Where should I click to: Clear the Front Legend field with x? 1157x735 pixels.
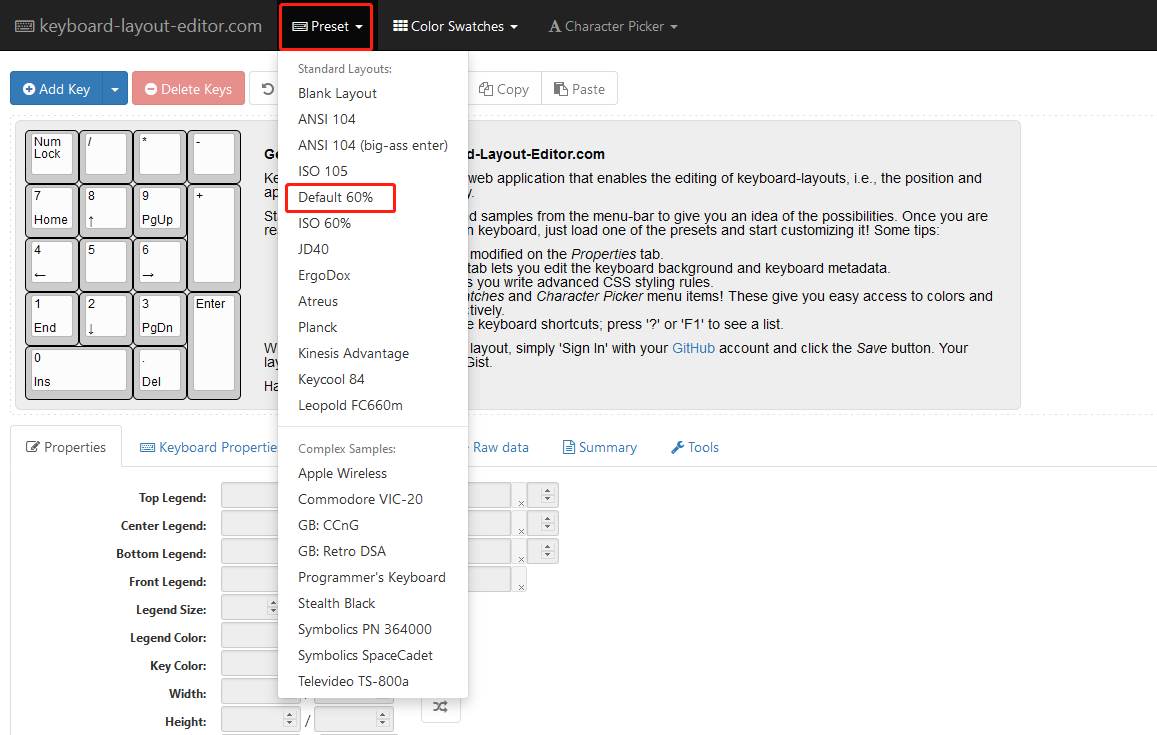[x=521, y=587]
